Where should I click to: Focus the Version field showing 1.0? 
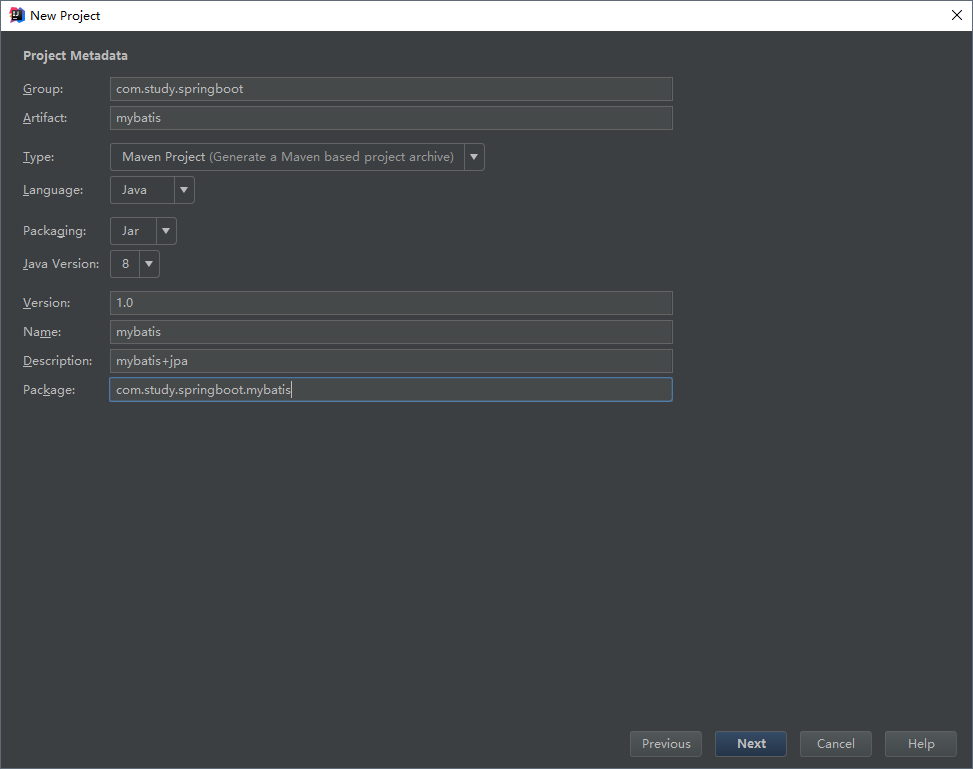(391, 303)
